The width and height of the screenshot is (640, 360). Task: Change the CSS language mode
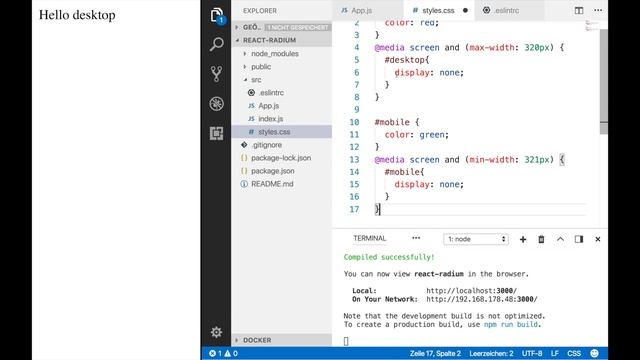coord(574,353)
